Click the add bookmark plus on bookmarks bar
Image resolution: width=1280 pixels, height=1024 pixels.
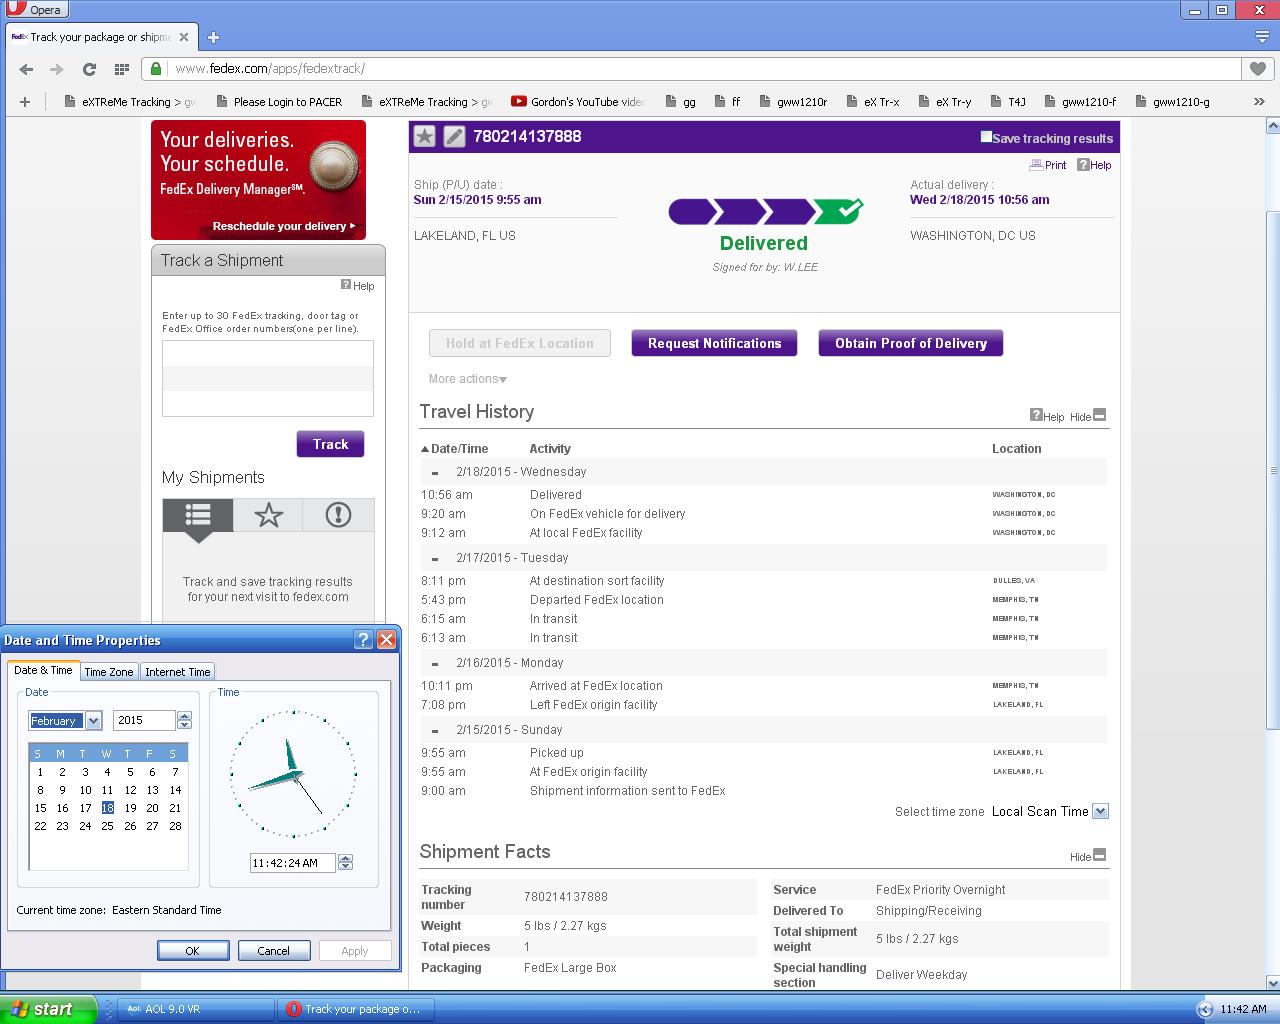[25, 101]
